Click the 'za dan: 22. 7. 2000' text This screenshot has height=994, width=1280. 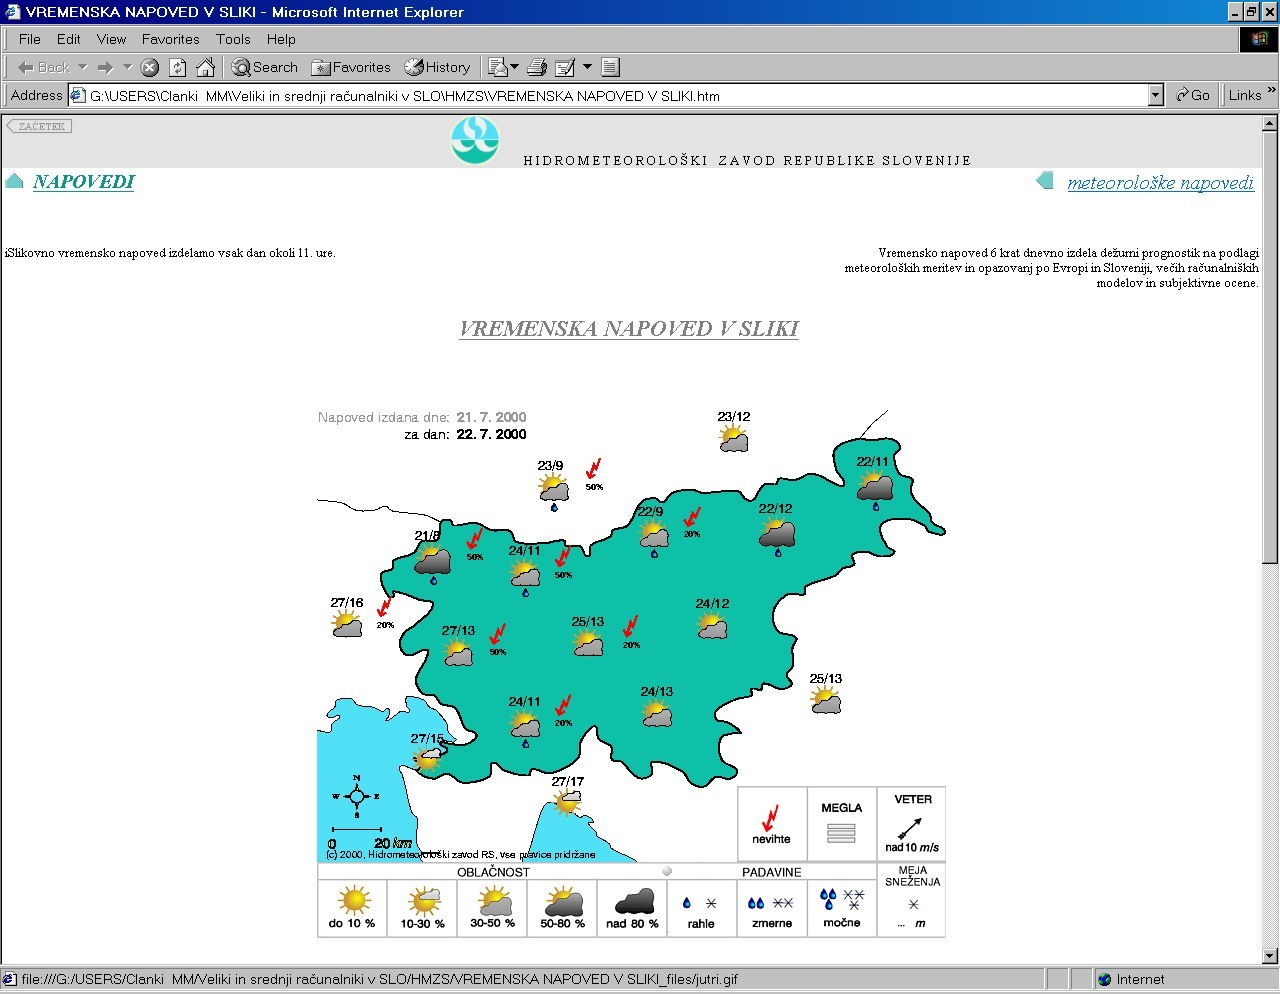click(465, 435)
